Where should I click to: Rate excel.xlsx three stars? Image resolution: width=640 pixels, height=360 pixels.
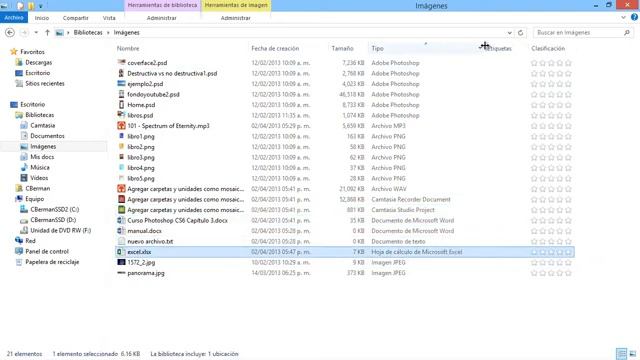(x=551, y=252)
